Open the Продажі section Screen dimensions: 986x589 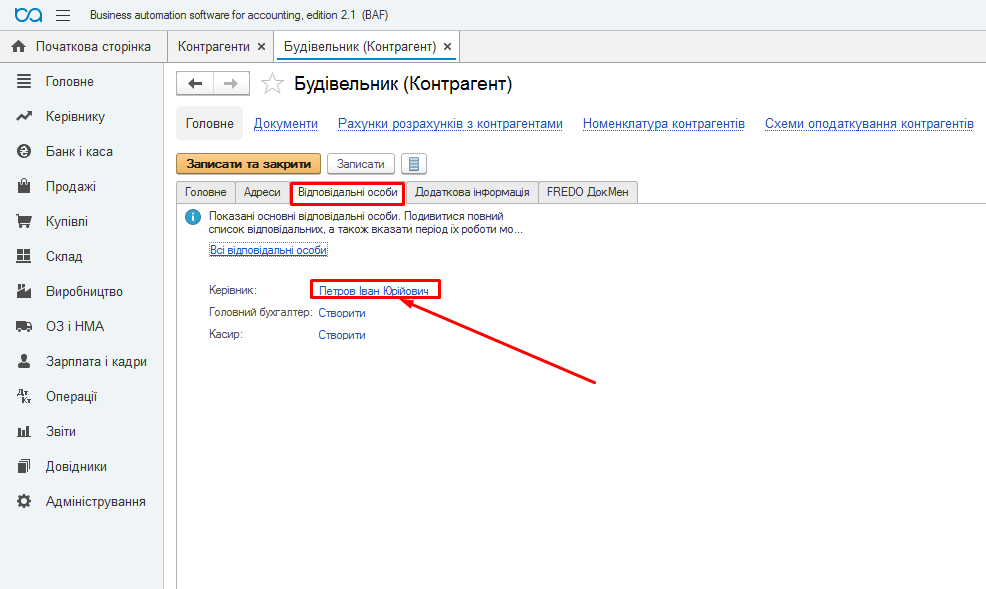click(x=71, y=187)
